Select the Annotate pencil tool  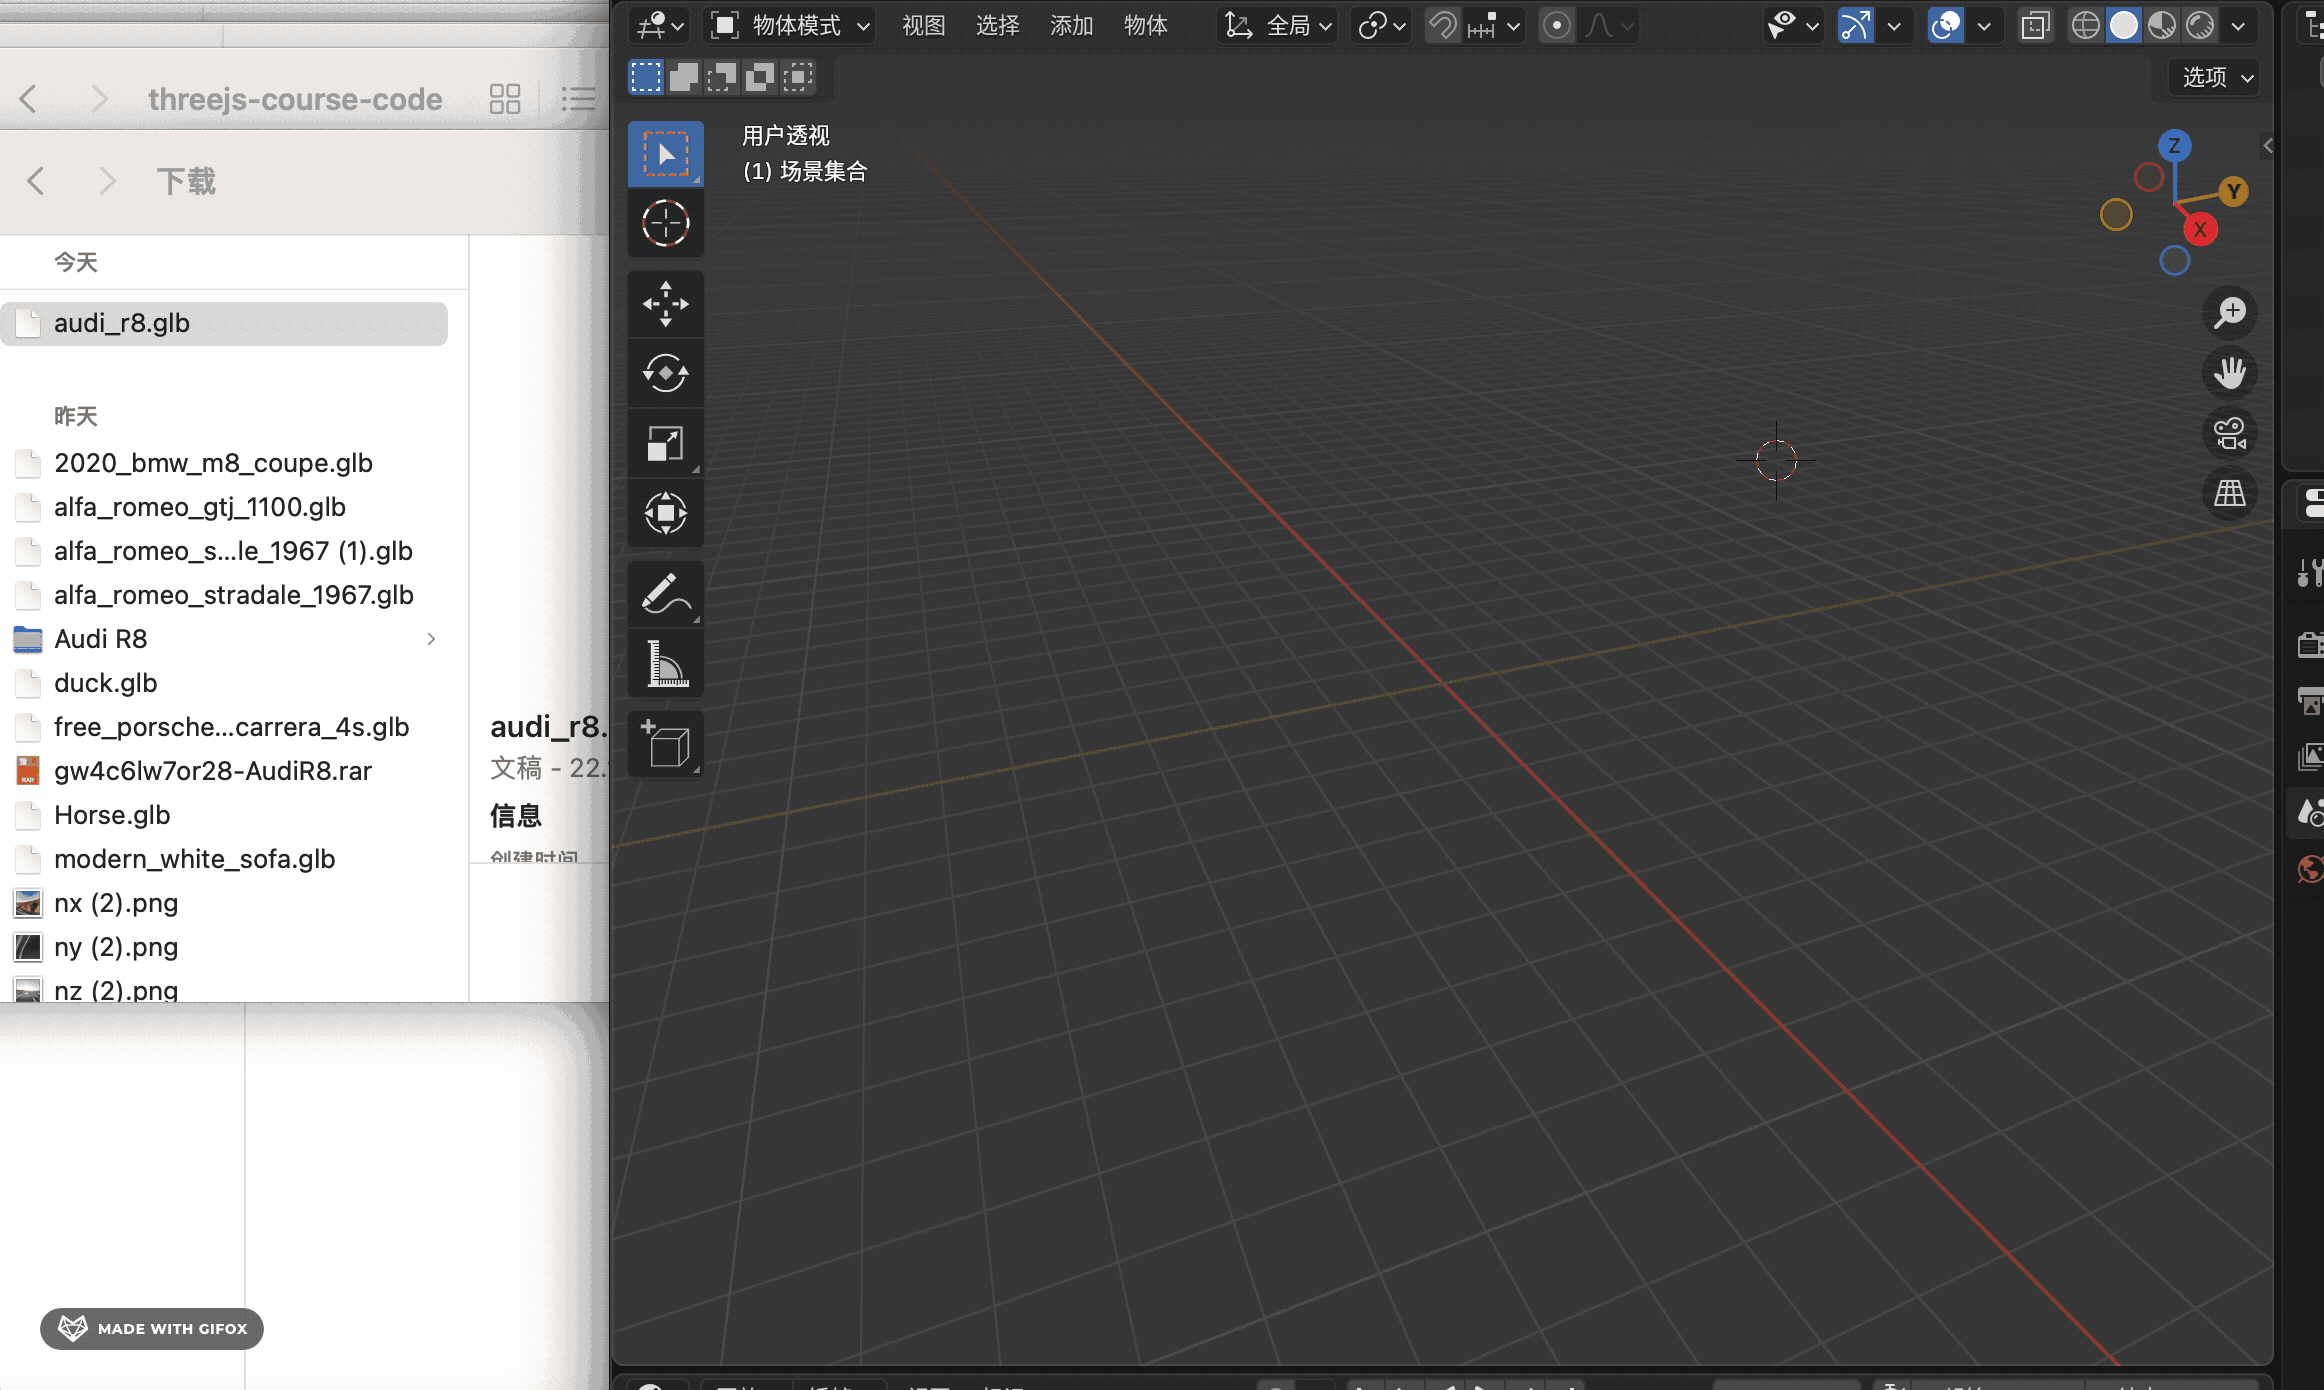pos(665,594)
